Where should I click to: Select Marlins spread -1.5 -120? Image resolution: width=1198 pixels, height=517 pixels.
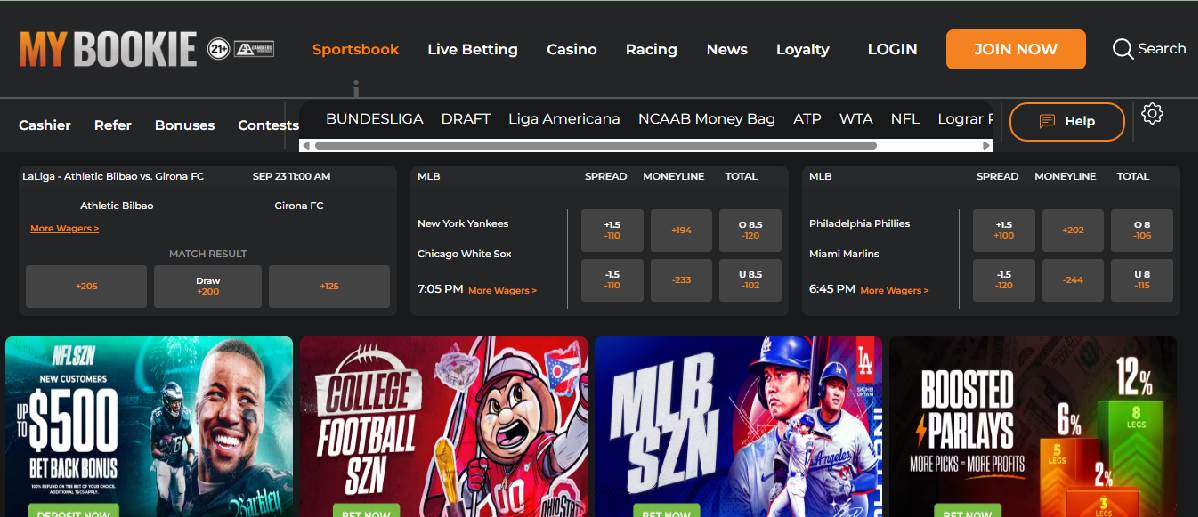click(x=1004, y=280)
